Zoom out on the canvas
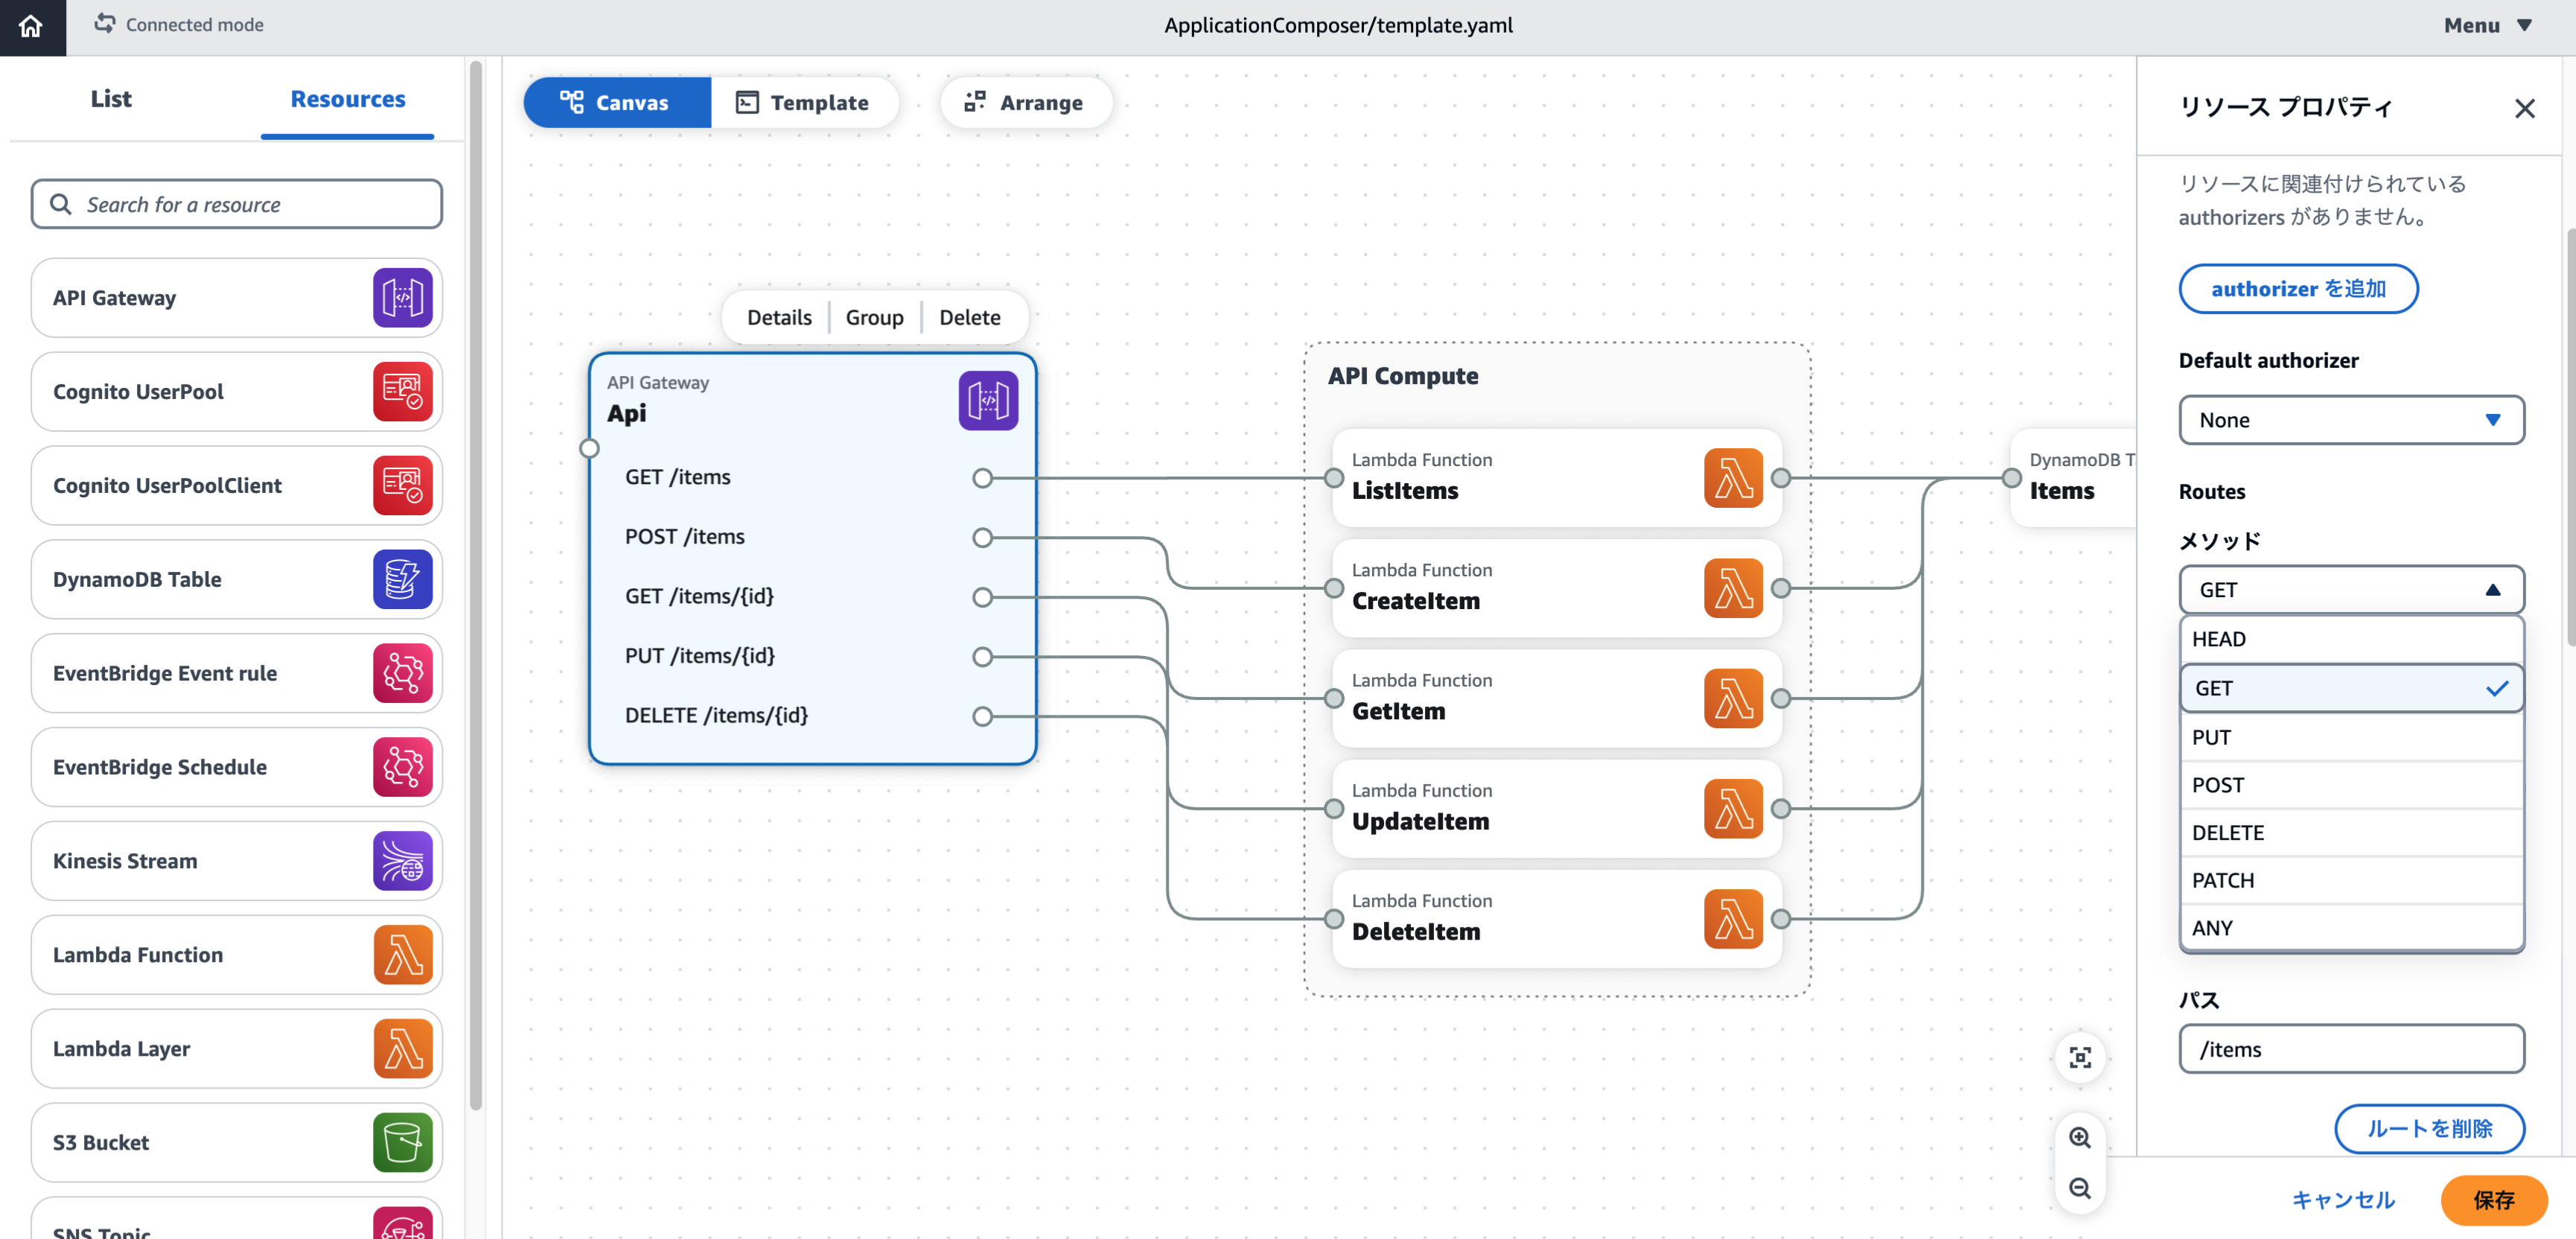Image resolution: width=2576 pixels, height=1239 pixels. point(2080,1188)
